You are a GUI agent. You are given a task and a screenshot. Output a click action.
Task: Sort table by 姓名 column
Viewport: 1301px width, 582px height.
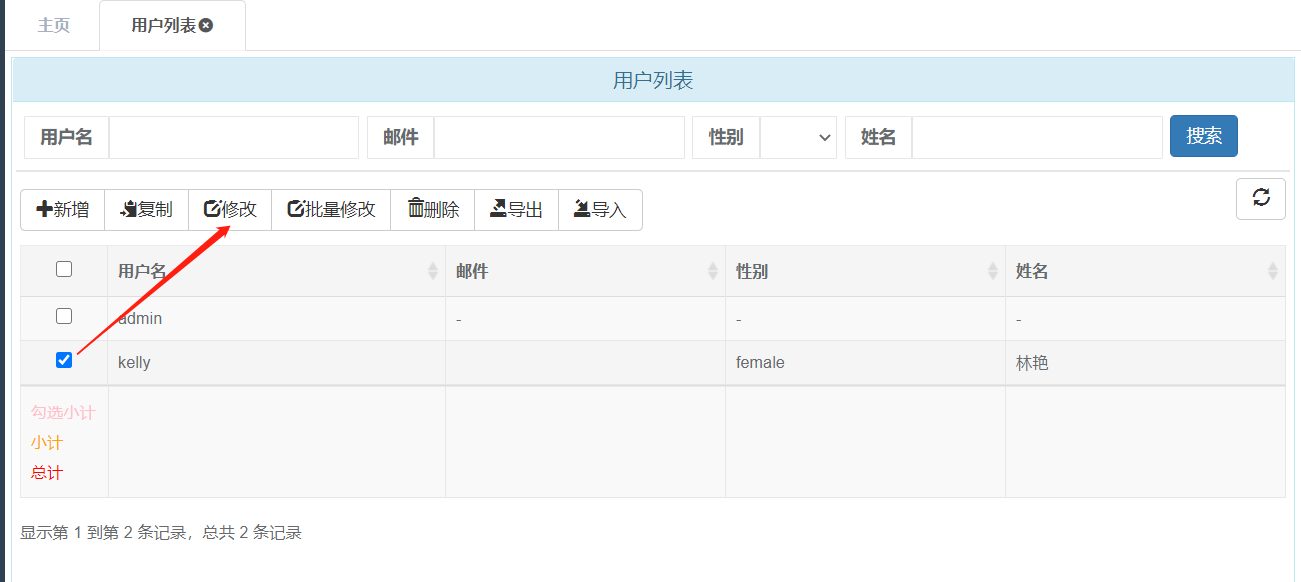coord(1146,271)
